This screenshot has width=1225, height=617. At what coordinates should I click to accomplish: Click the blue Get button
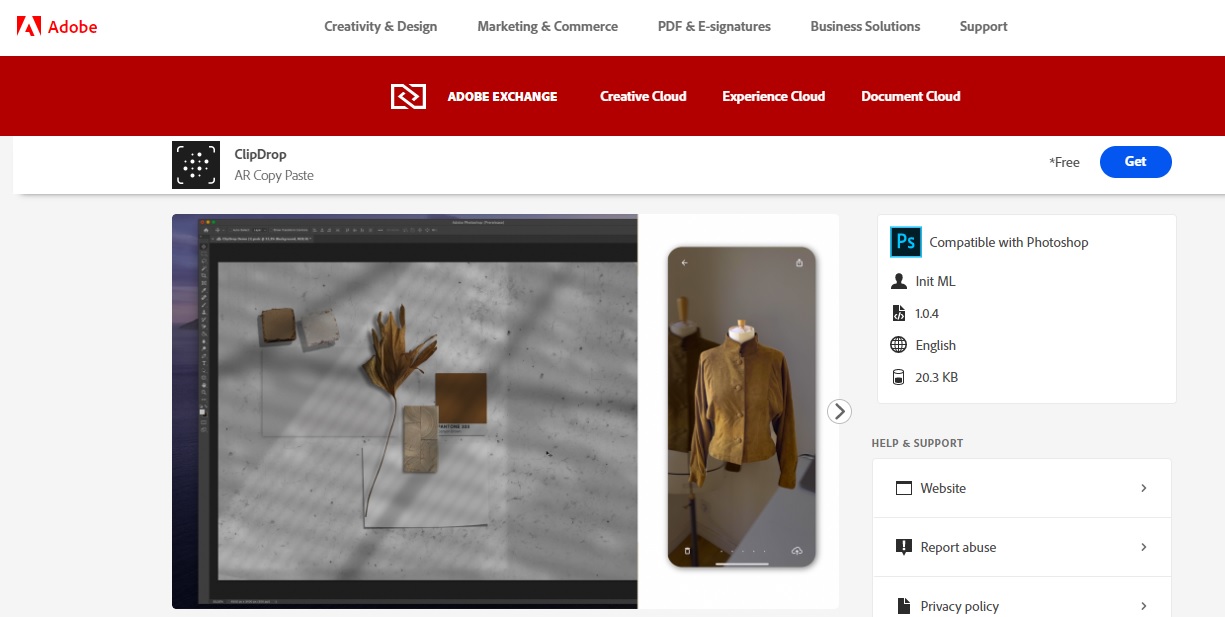1135,162
